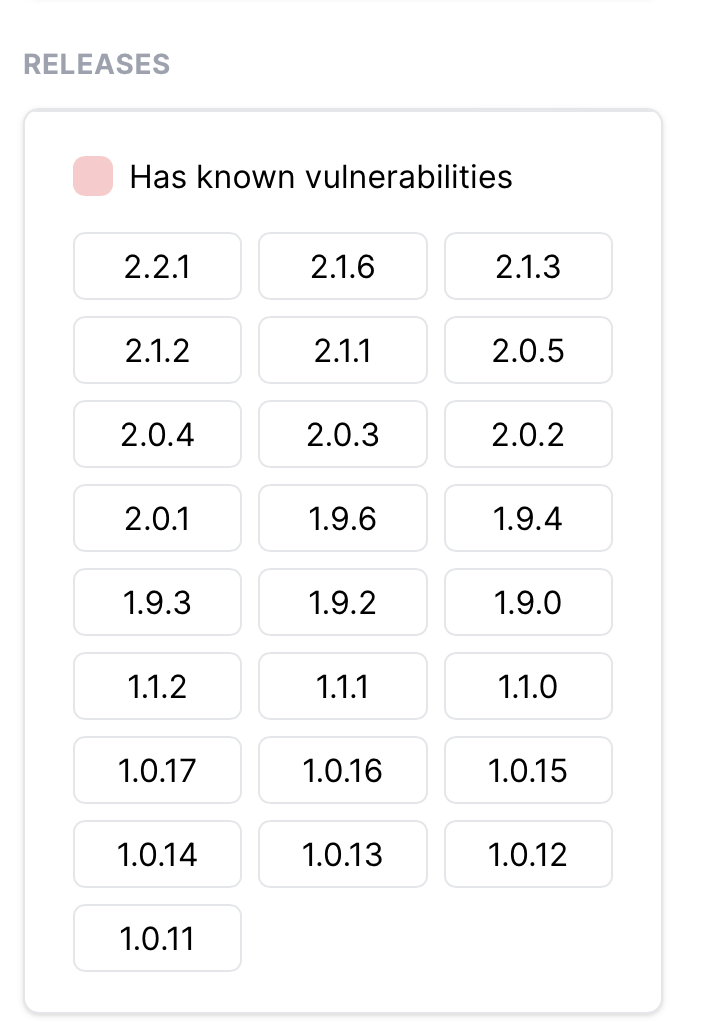
Task: Open release 2.0.5
Action: click(528, 351)
